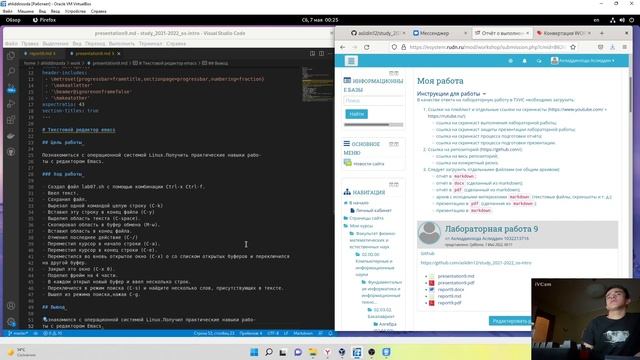The height and width of the screenshot is (360, 640).
Task: Click the Firefox back arrow
Action: [342, 47]
